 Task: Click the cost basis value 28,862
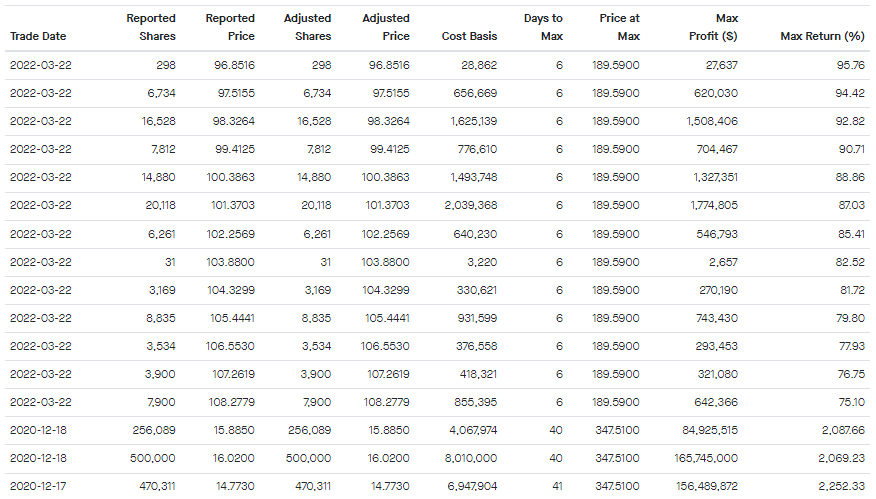click(477, 65)
